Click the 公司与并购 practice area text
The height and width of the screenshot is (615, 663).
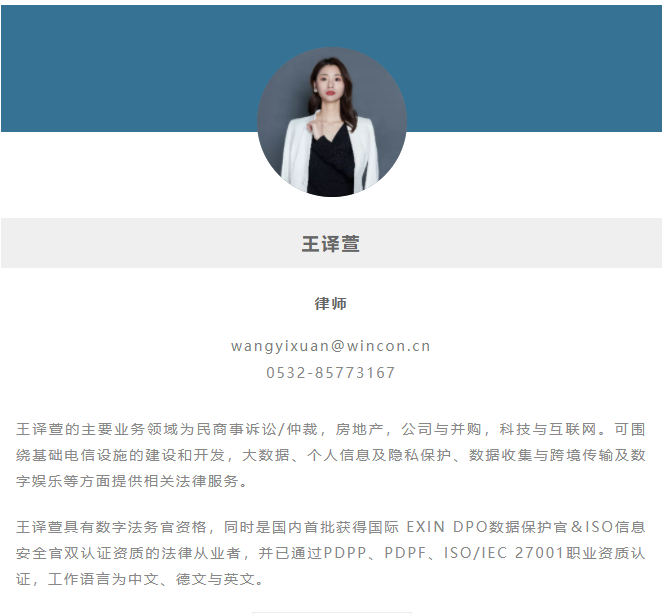click(x=441, y=429)
